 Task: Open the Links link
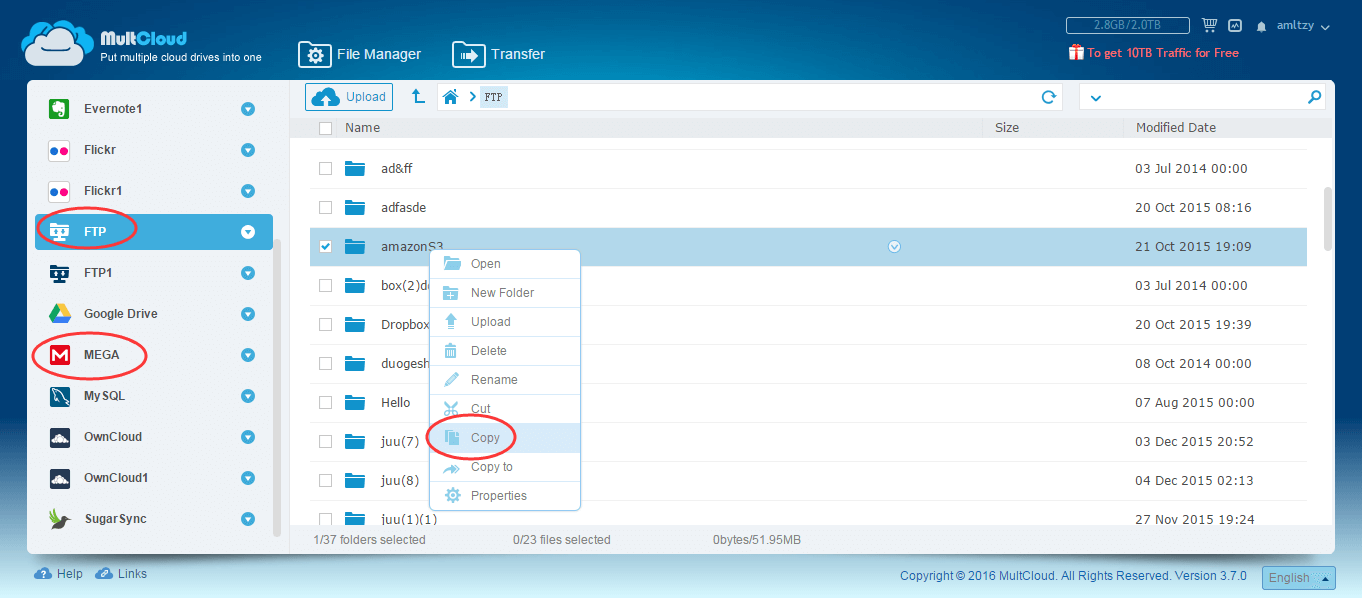121,574
